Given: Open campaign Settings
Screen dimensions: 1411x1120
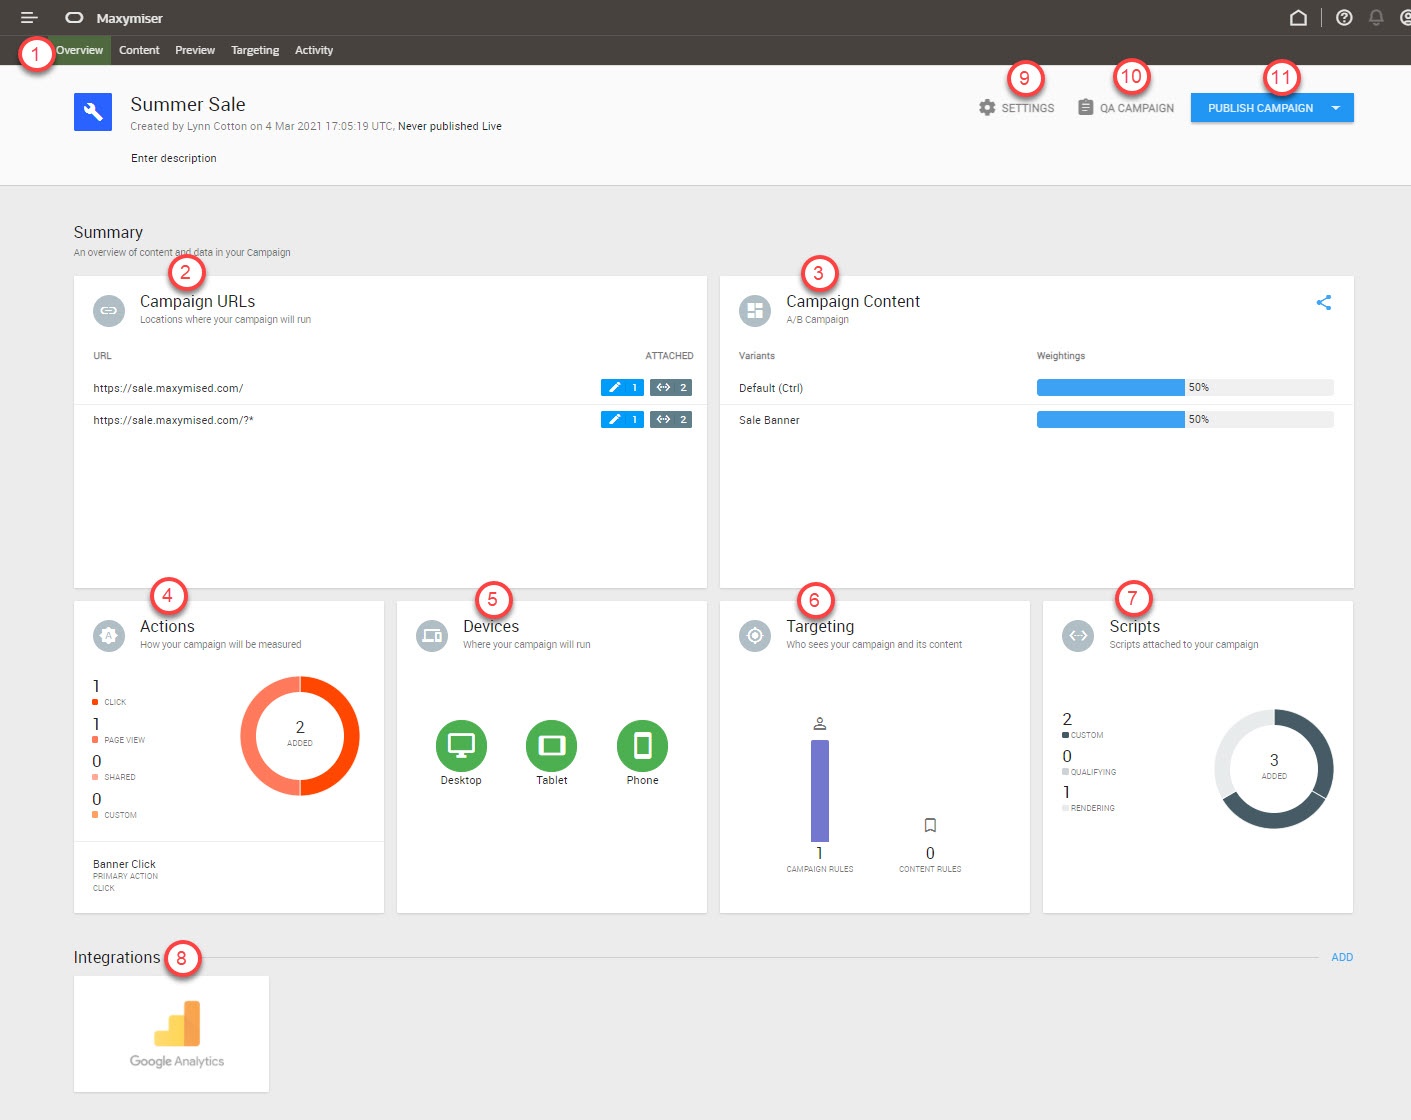Looking at the screenshot, I should coord(1016,108).
